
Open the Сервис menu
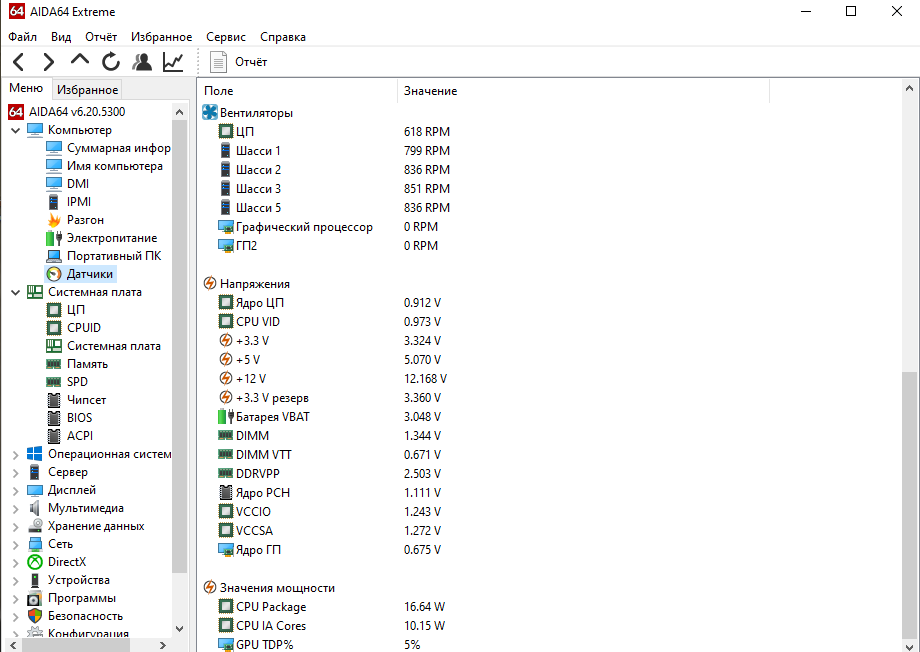226,37
